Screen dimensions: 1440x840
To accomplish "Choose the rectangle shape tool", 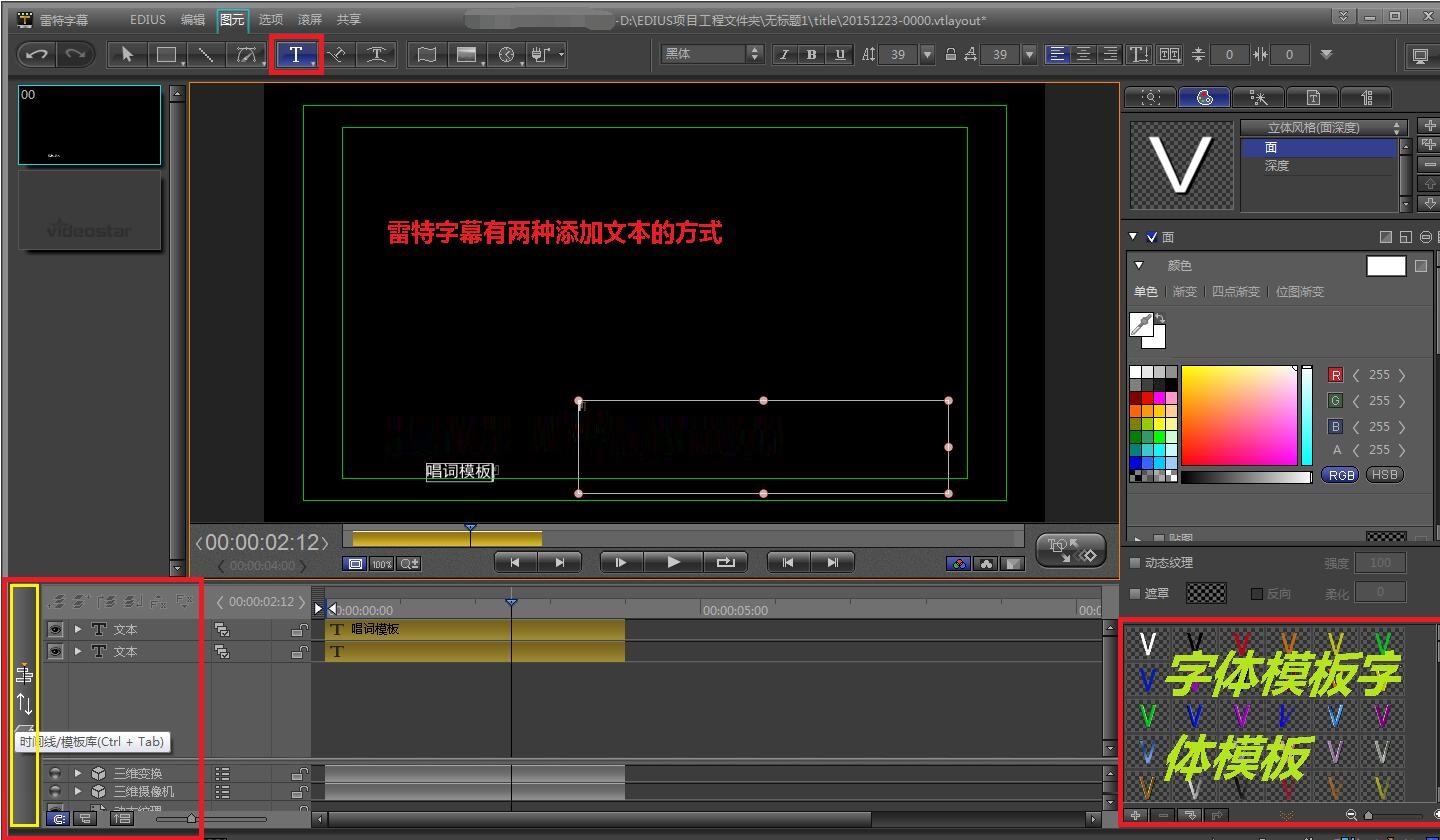I will point(166,54).
